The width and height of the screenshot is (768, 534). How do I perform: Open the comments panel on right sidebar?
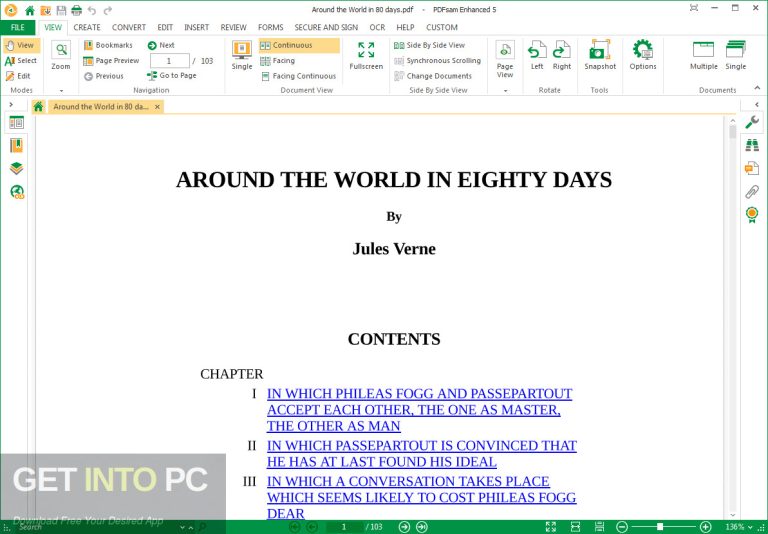click(752, 169)
